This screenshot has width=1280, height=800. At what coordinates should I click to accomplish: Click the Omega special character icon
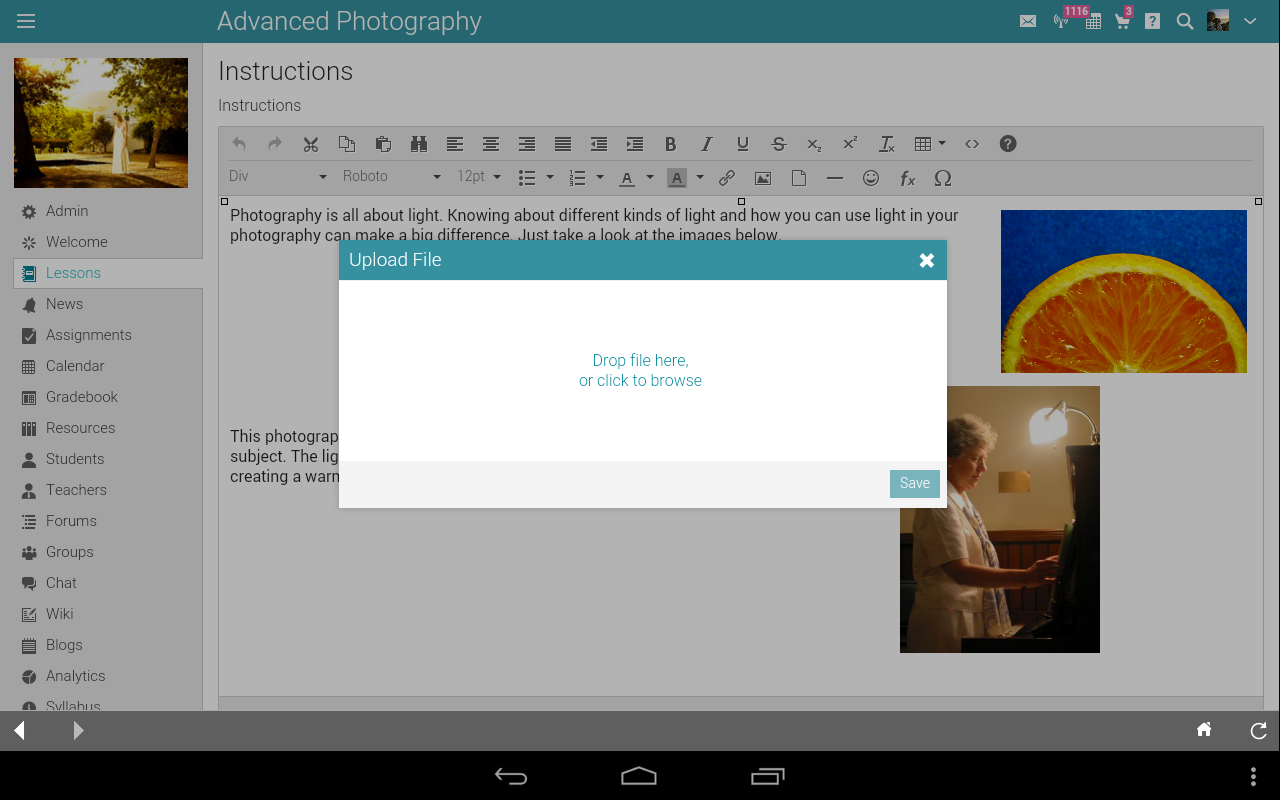[942, 178]
